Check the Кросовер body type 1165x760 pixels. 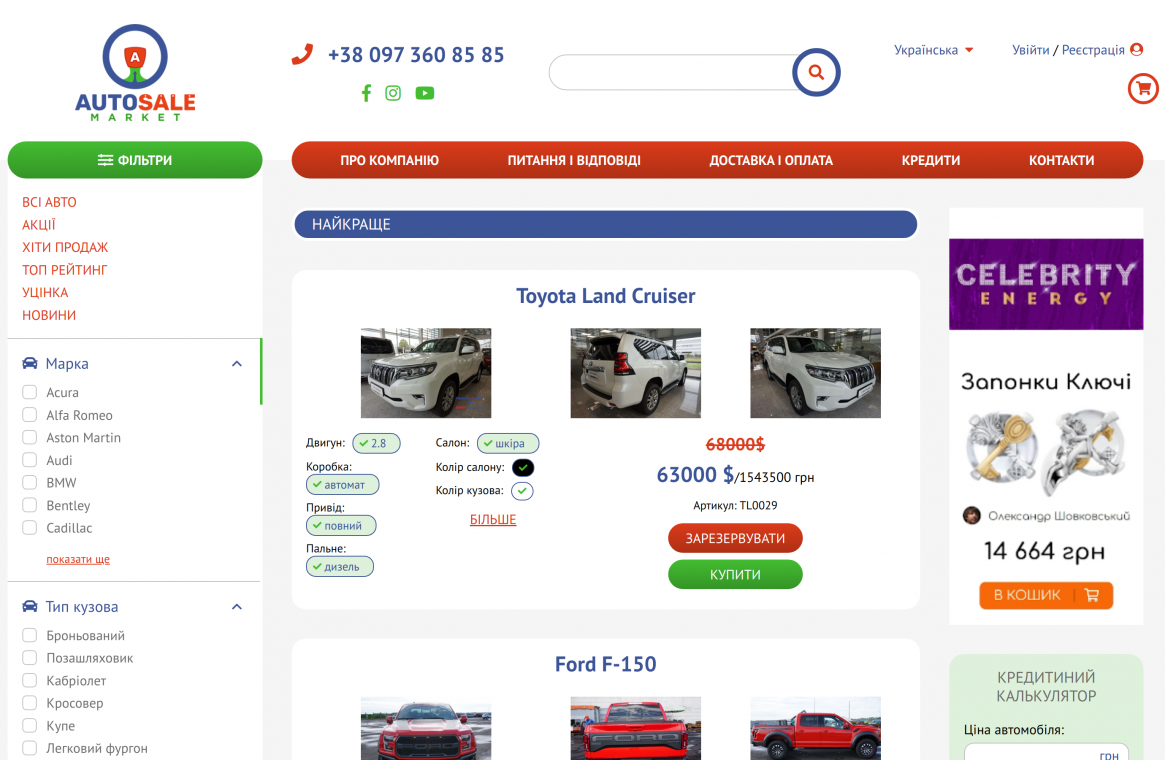tap(30, 703)
